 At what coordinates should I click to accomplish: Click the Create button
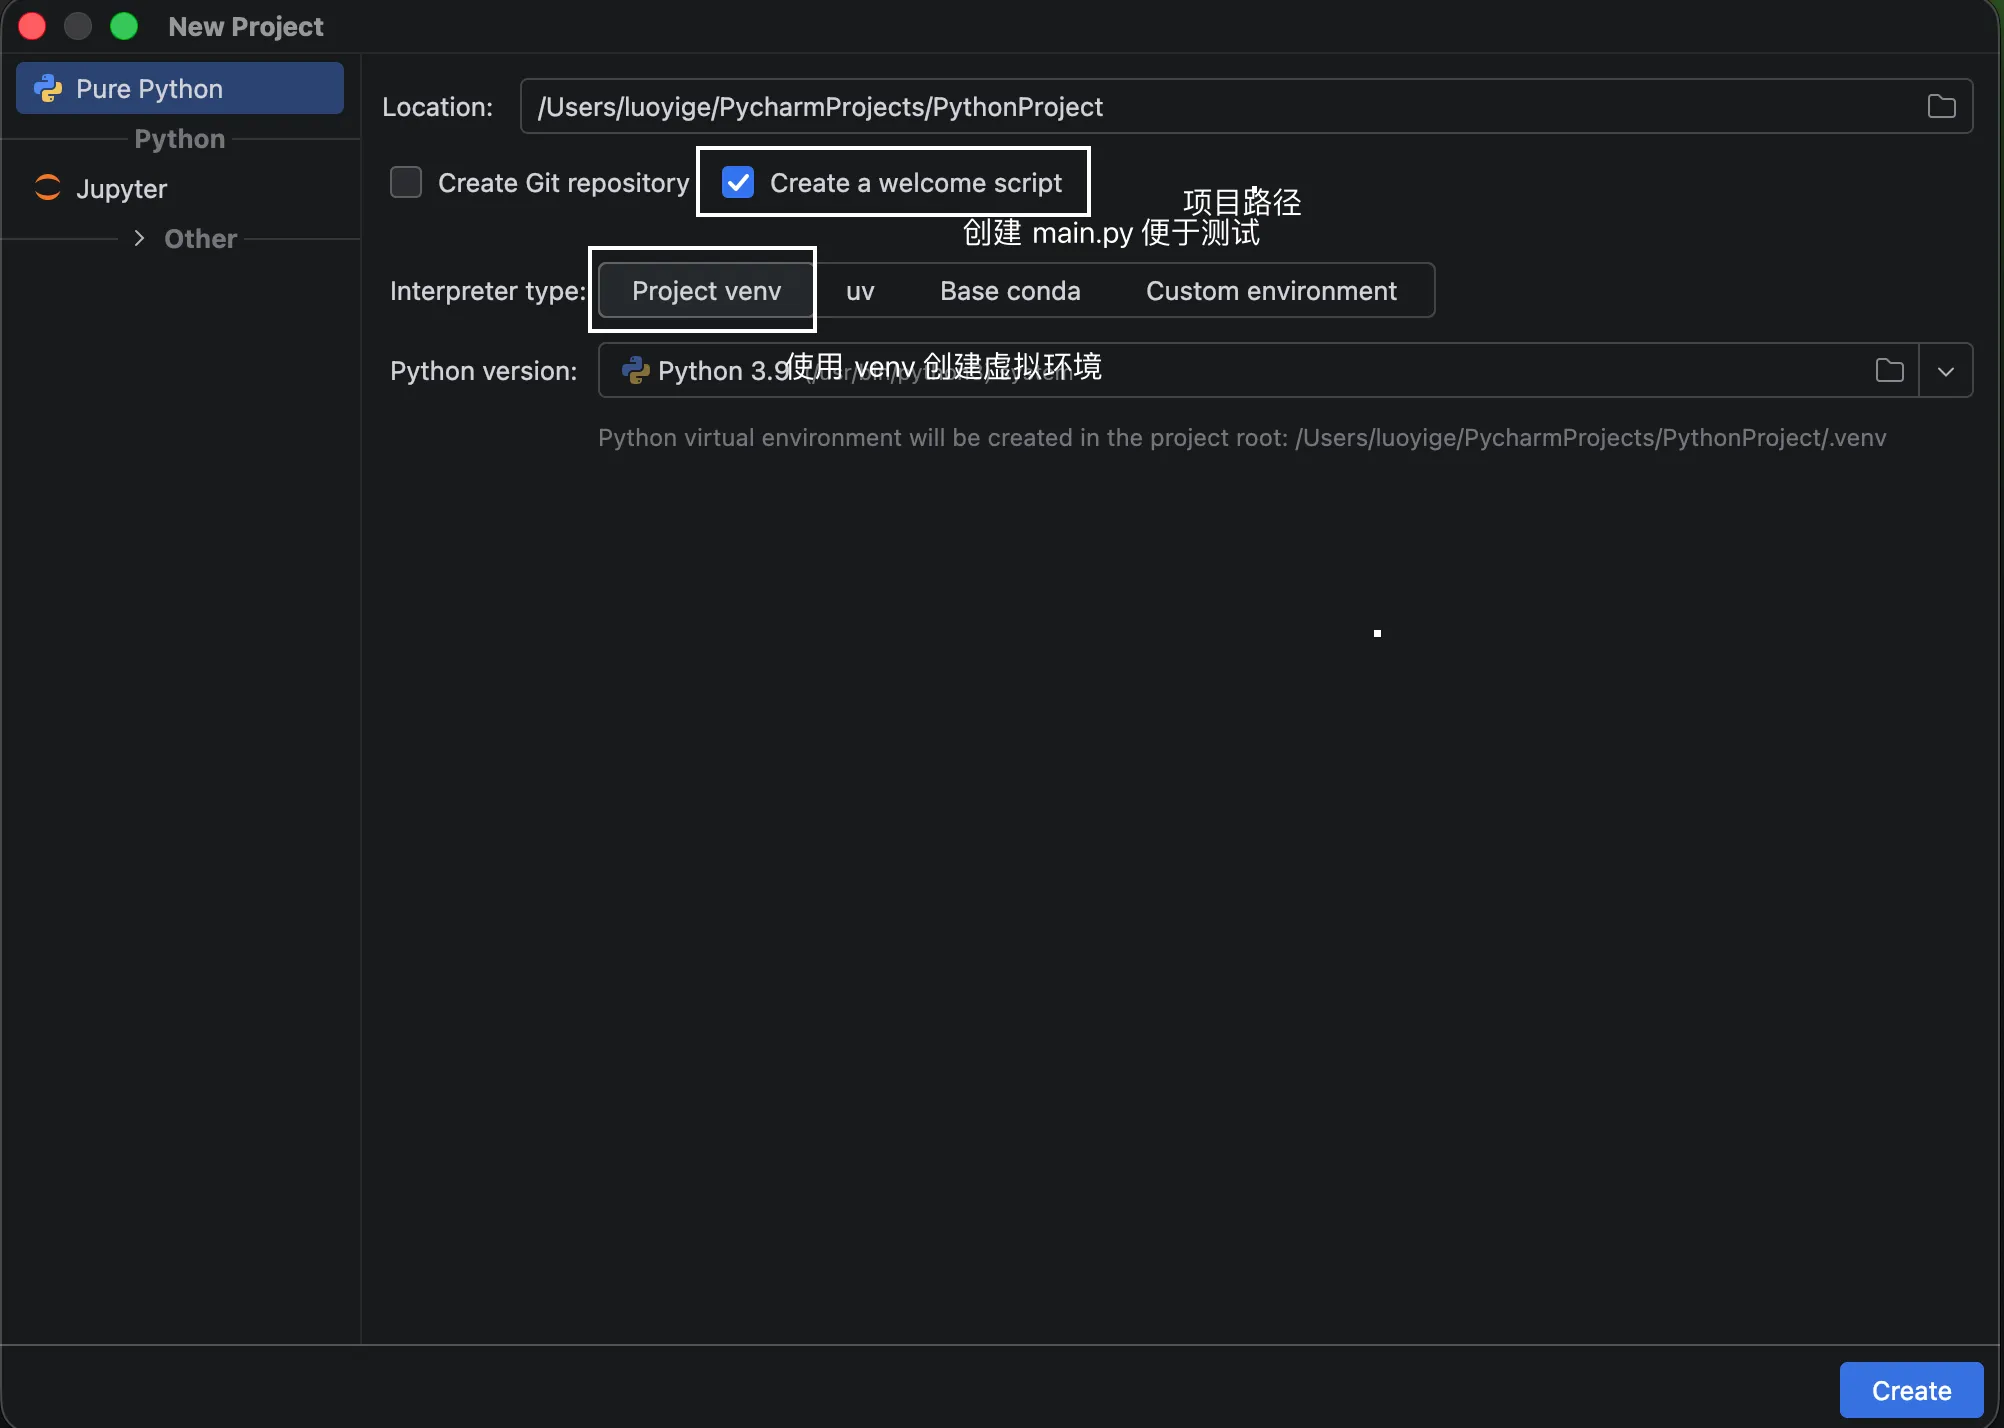[x=1911, y=1390]
